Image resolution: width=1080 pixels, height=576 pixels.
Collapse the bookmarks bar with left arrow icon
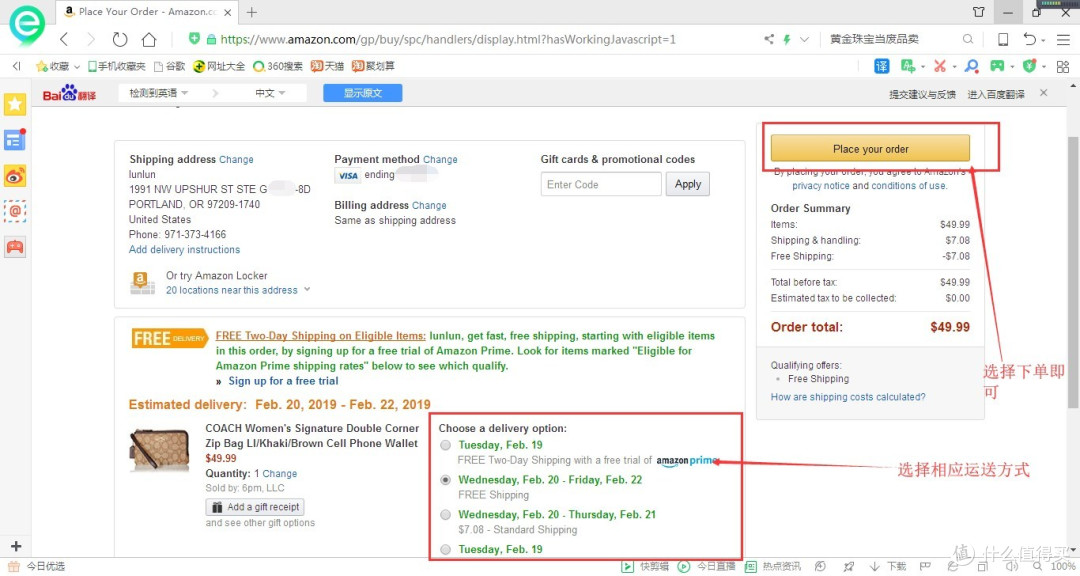point(16,66)
